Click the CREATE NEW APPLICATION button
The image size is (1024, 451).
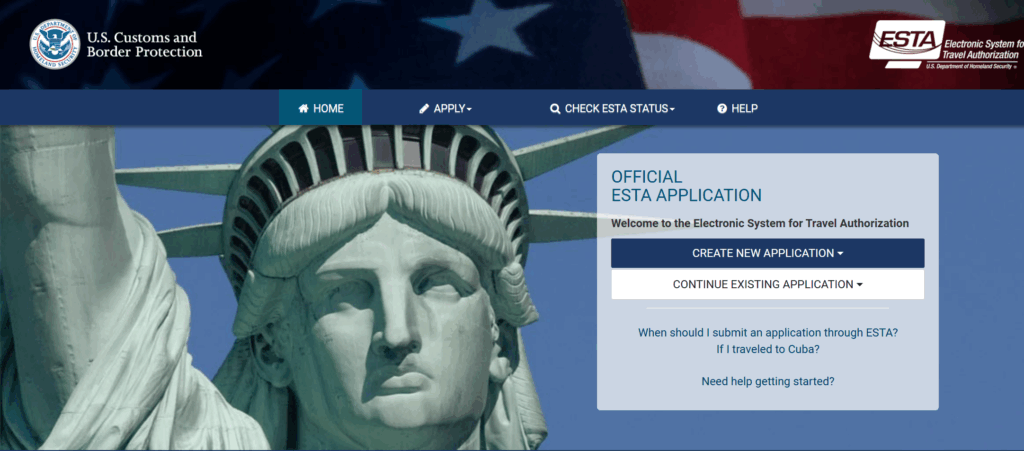point(767,253)
